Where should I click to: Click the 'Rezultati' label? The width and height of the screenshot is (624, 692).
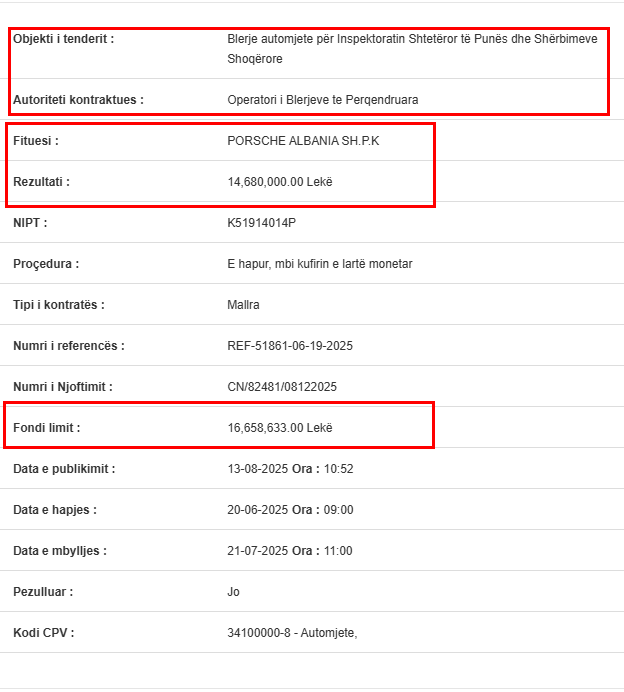coord(42,182)
